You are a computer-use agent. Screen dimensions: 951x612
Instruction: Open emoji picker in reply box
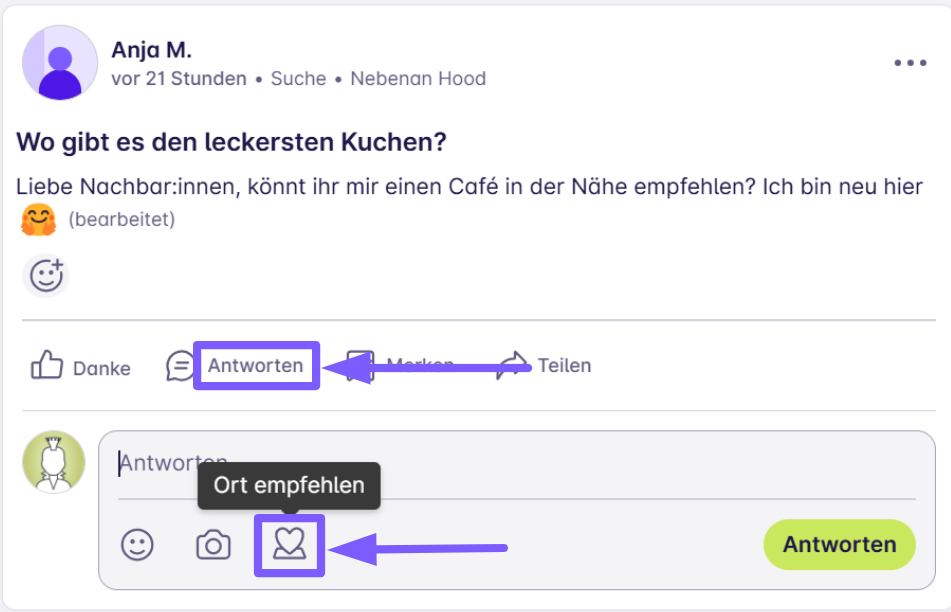(137, 545)
